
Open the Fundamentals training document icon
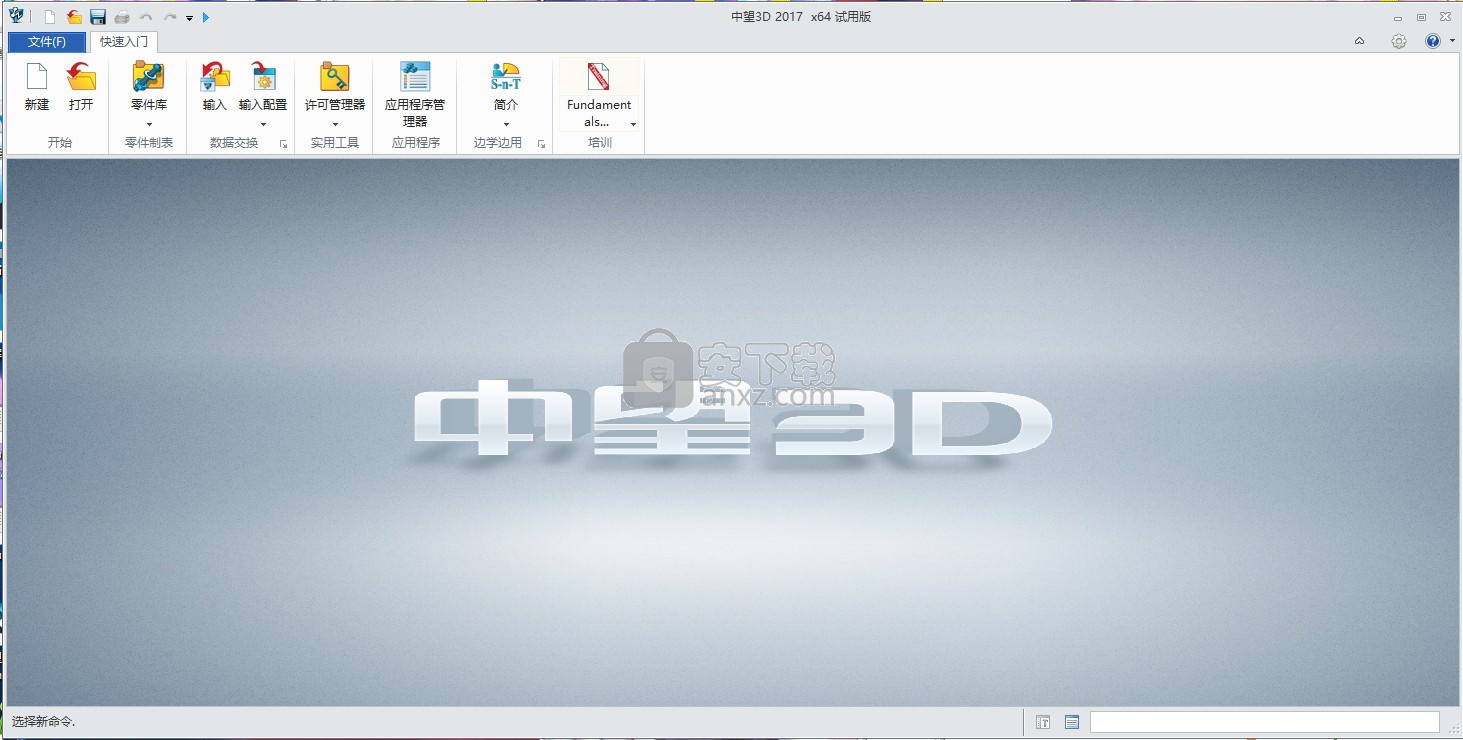pyautogui.click(x=599, y=76)
